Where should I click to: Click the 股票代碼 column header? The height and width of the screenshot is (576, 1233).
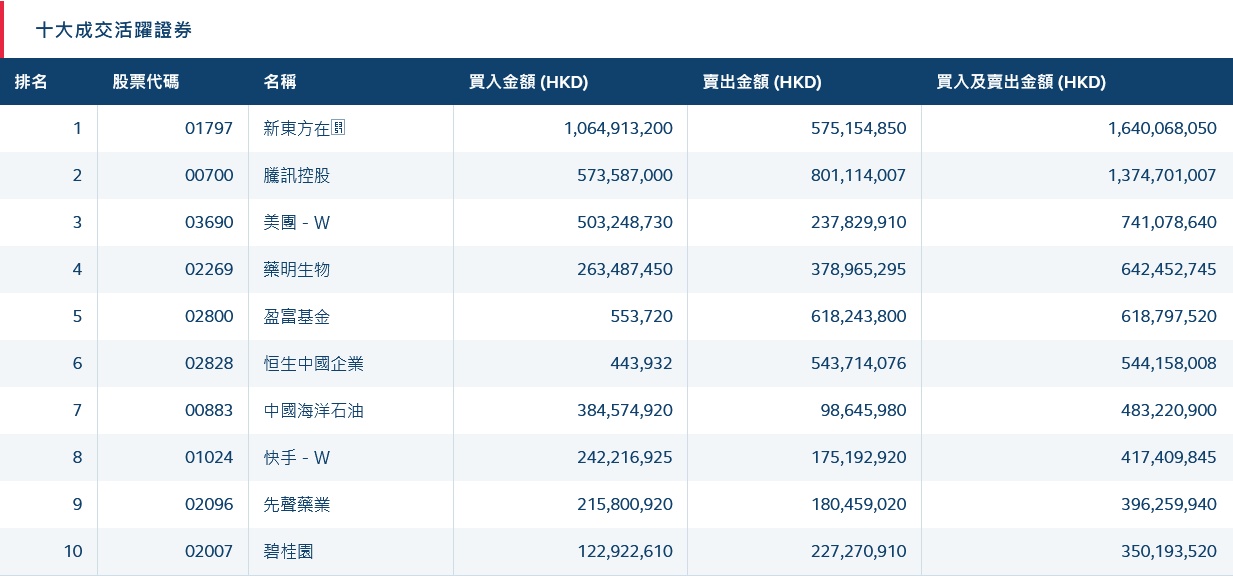(146, 82)
